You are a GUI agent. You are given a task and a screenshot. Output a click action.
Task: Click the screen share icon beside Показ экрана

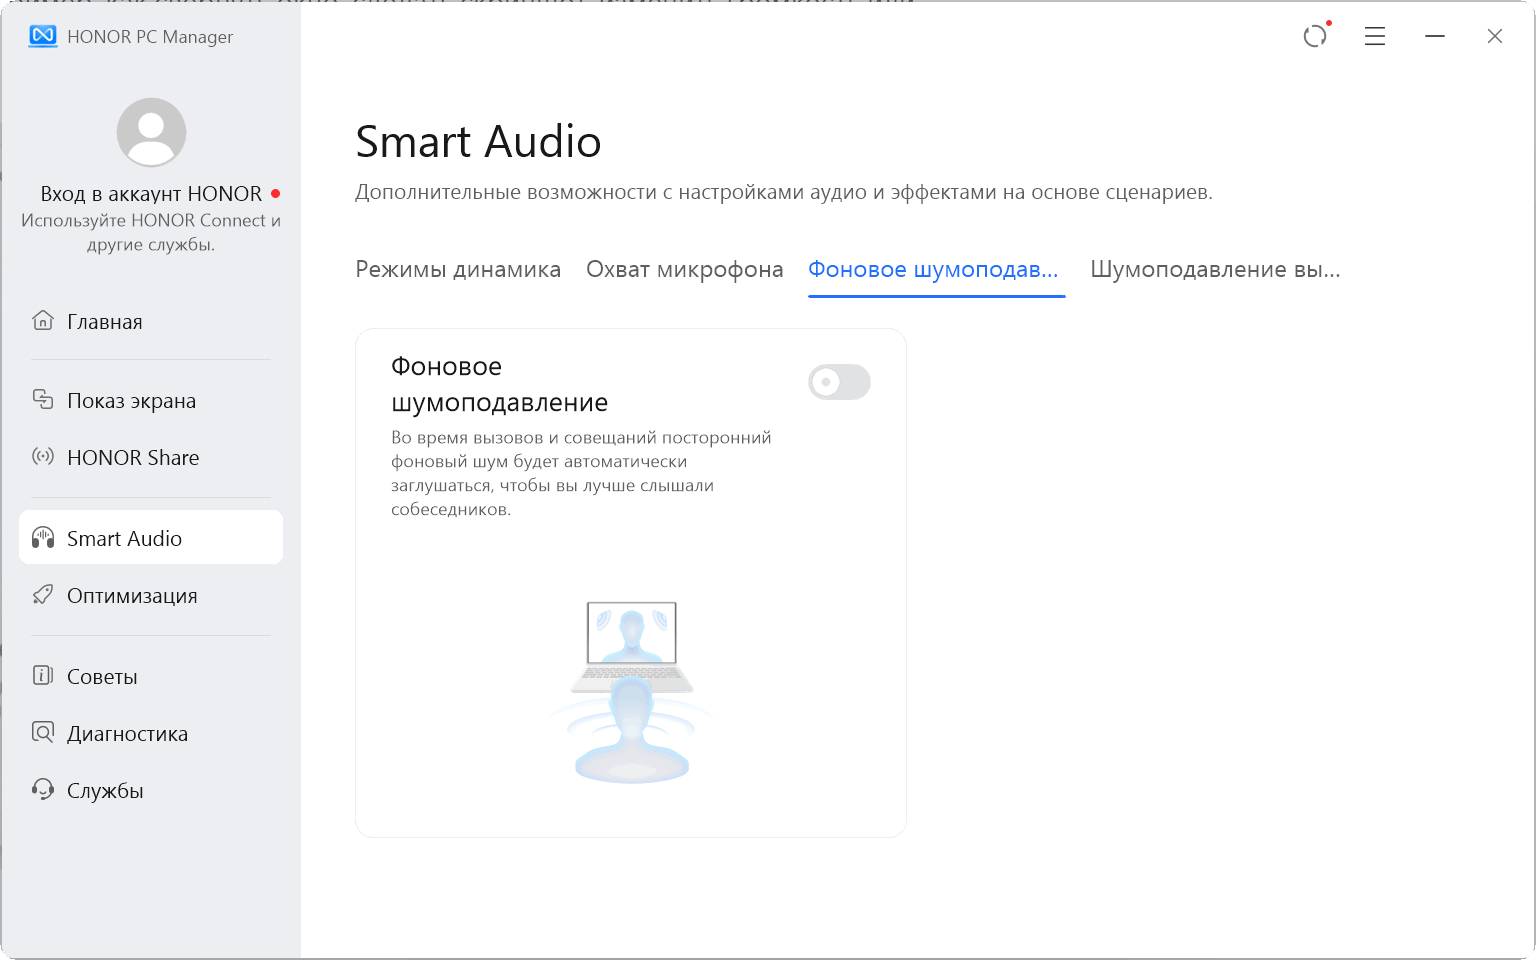(43, 400)
